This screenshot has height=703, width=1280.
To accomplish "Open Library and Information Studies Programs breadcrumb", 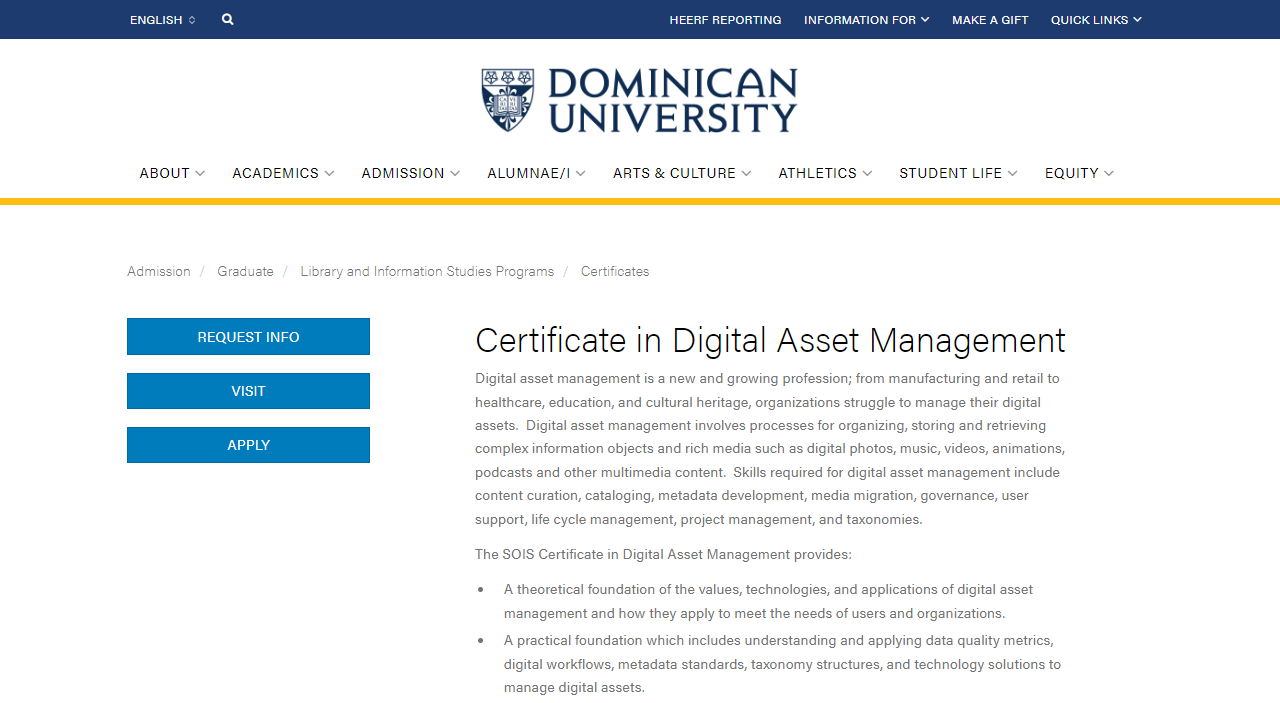I will (427, 271).
